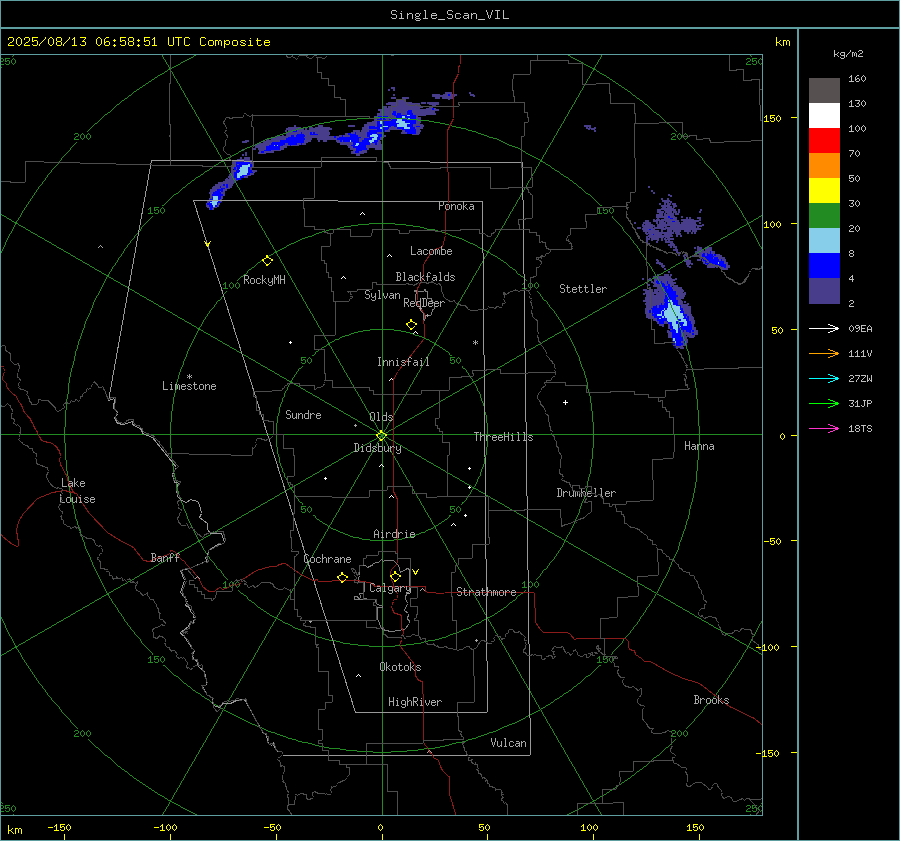Screen dimensions: 900x841
Task: Click the Brooks town label
Action: [x=711, y=700]
